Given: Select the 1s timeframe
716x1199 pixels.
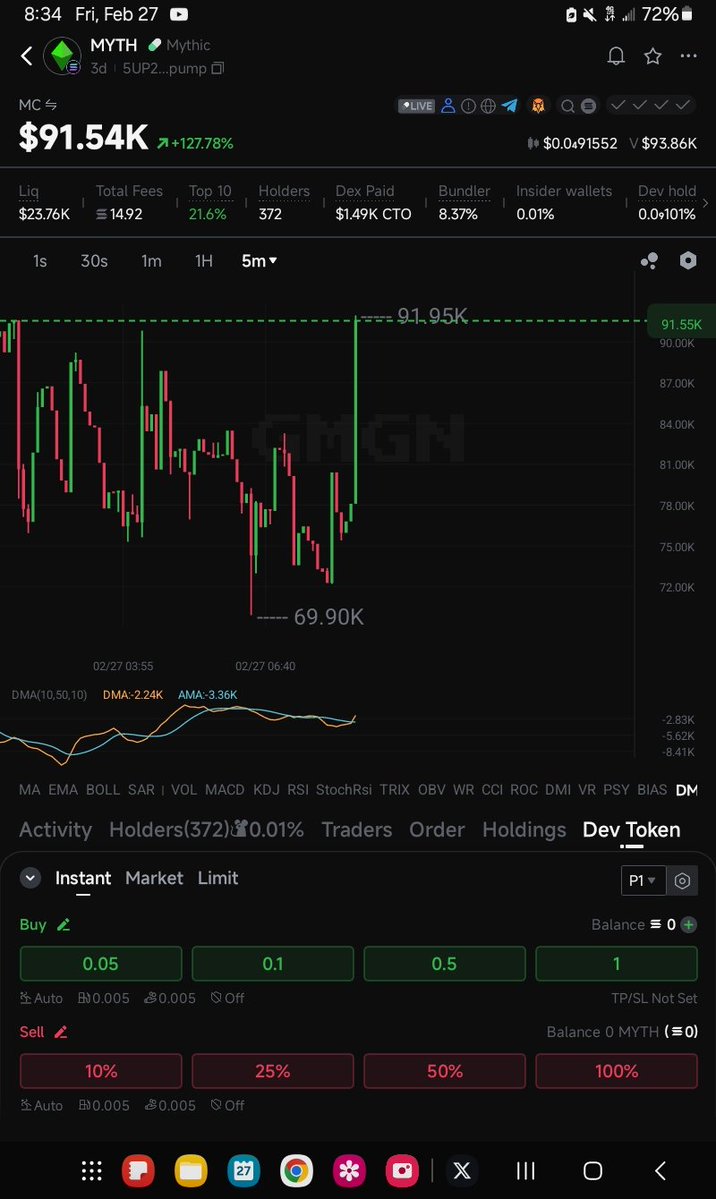Looking at the screenshot, I should [x=40, y=262].
